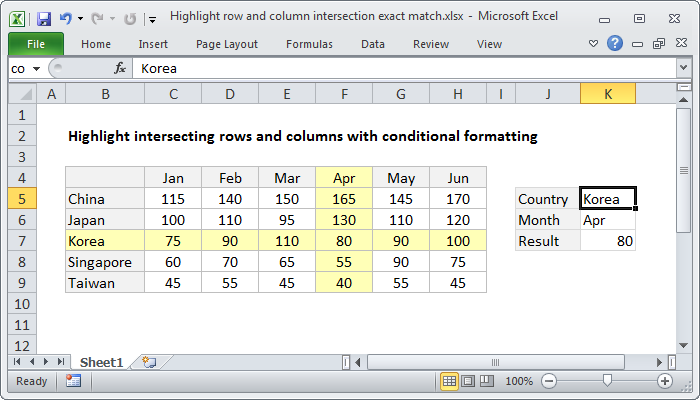The height and width of the screenshot is (400, 700).
Task: Restore the workbook window icon
Action: pos(658,43)
